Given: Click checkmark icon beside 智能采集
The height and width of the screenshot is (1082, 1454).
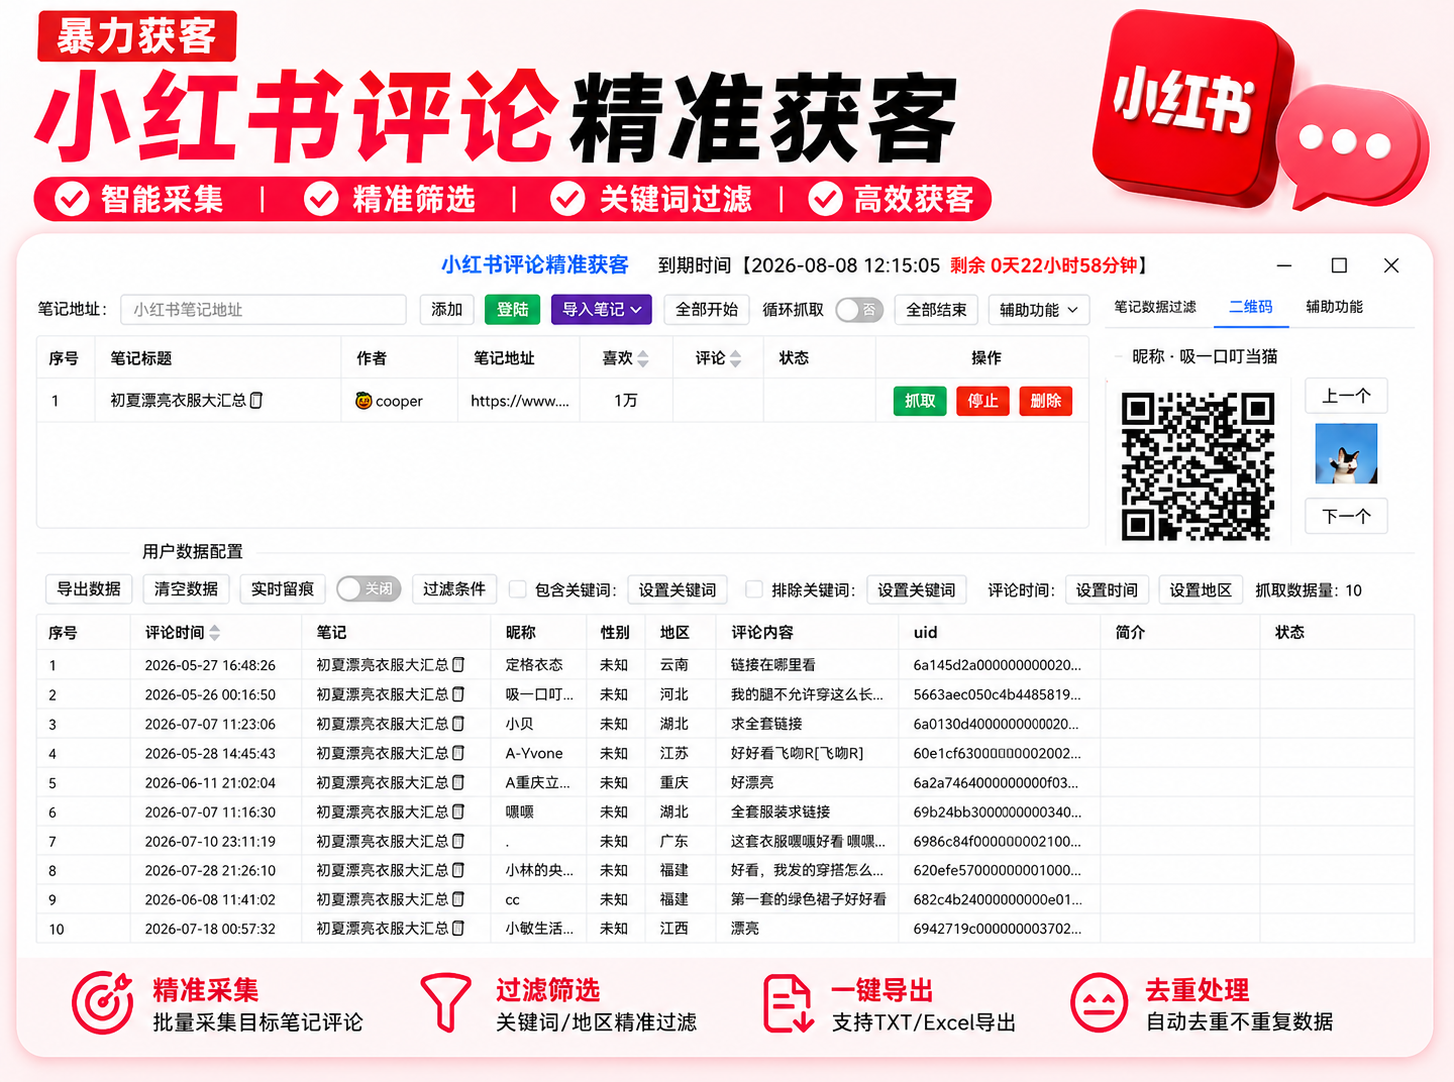Looking at the screenshot, I should [x=71, y=199].
